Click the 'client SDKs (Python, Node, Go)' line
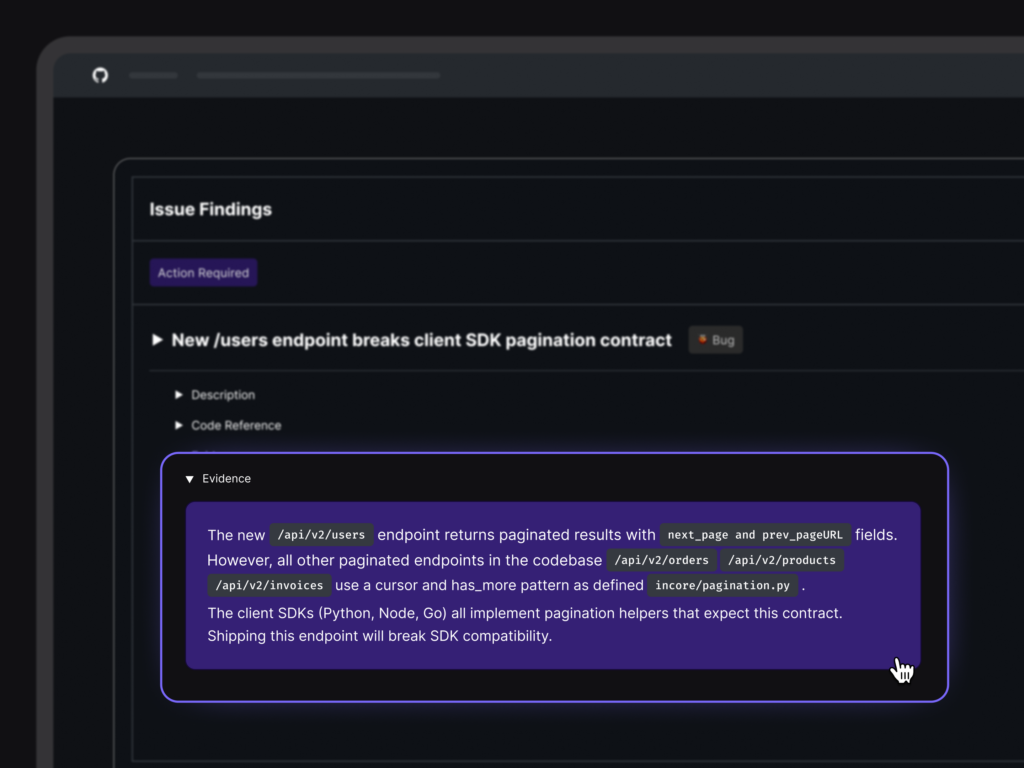1024x768 pixels. click(524, 613)
